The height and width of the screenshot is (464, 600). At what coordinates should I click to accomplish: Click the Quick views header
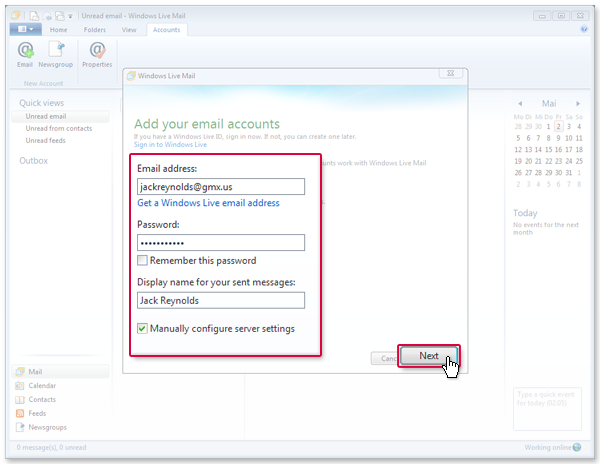point(42,103)
